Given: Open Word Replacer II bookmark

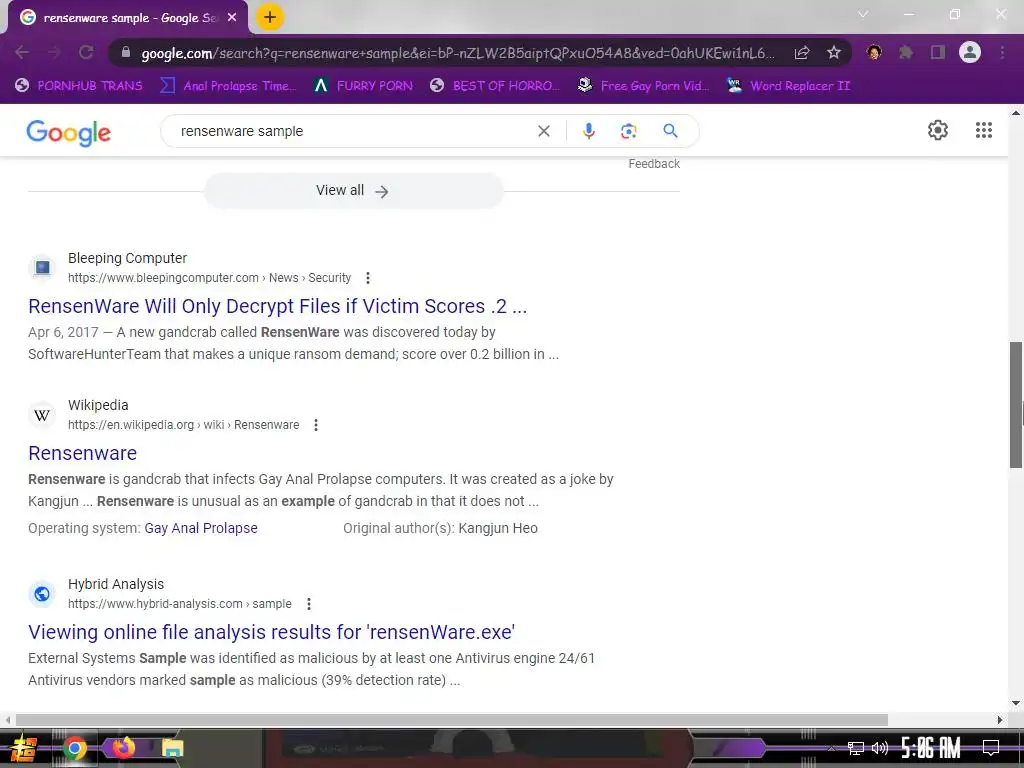Looking at the screenshot, I should point(789,86).
